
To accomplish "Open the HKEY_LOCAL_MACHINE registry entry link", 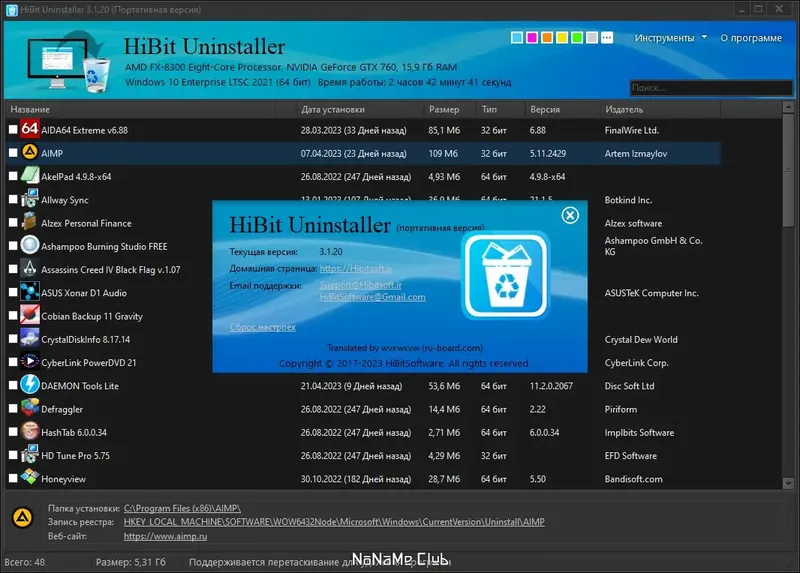I will (x=334, y=522).
